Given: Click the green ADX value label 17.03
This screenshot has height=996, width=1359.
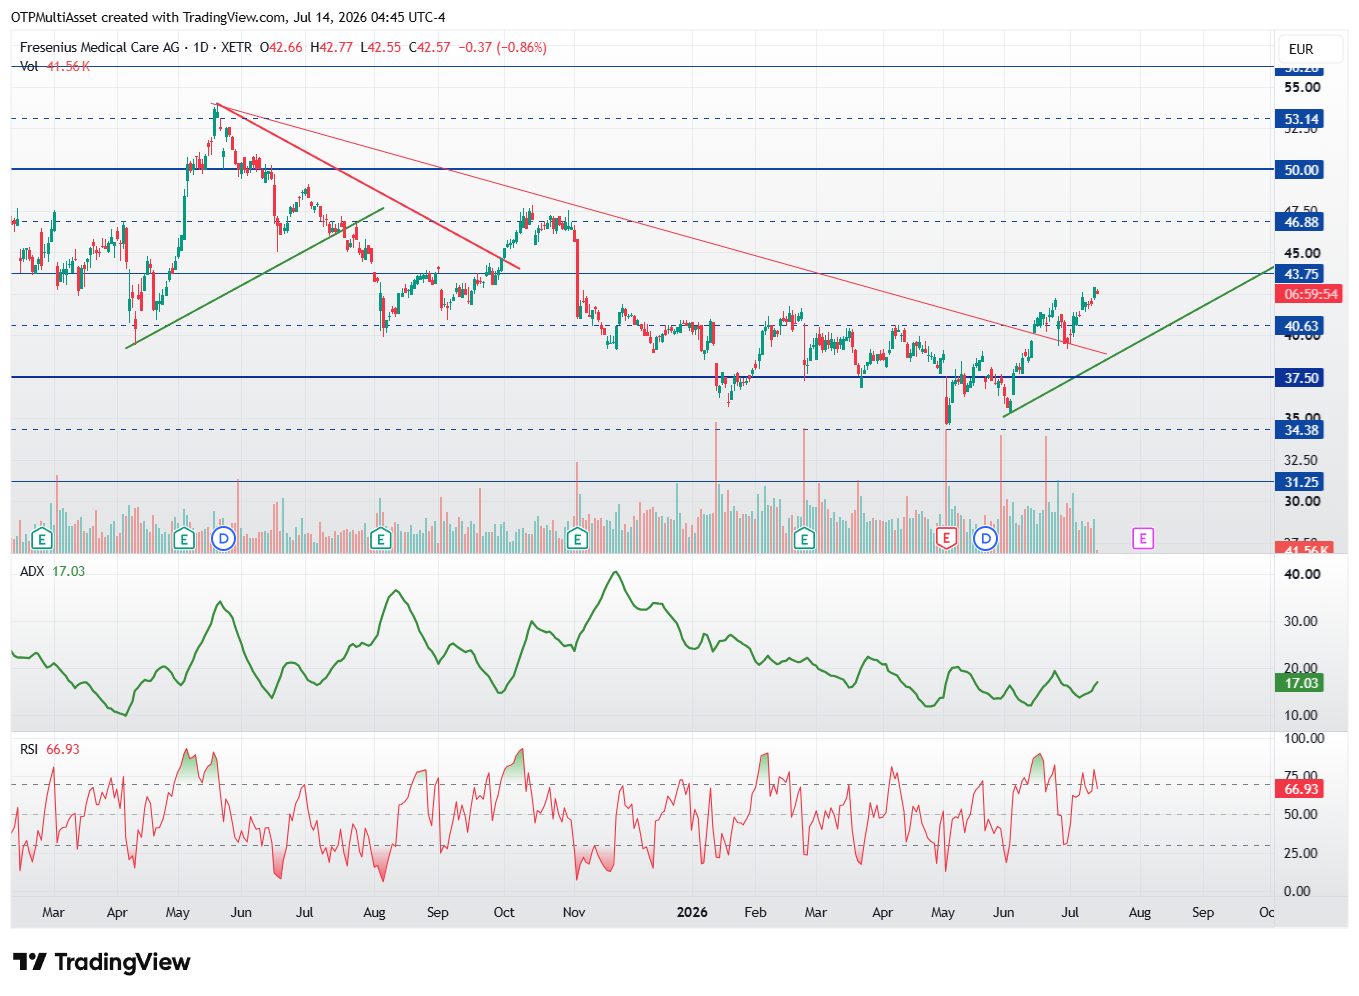Looking at the screenshot, I should [x=1300, y=683].
